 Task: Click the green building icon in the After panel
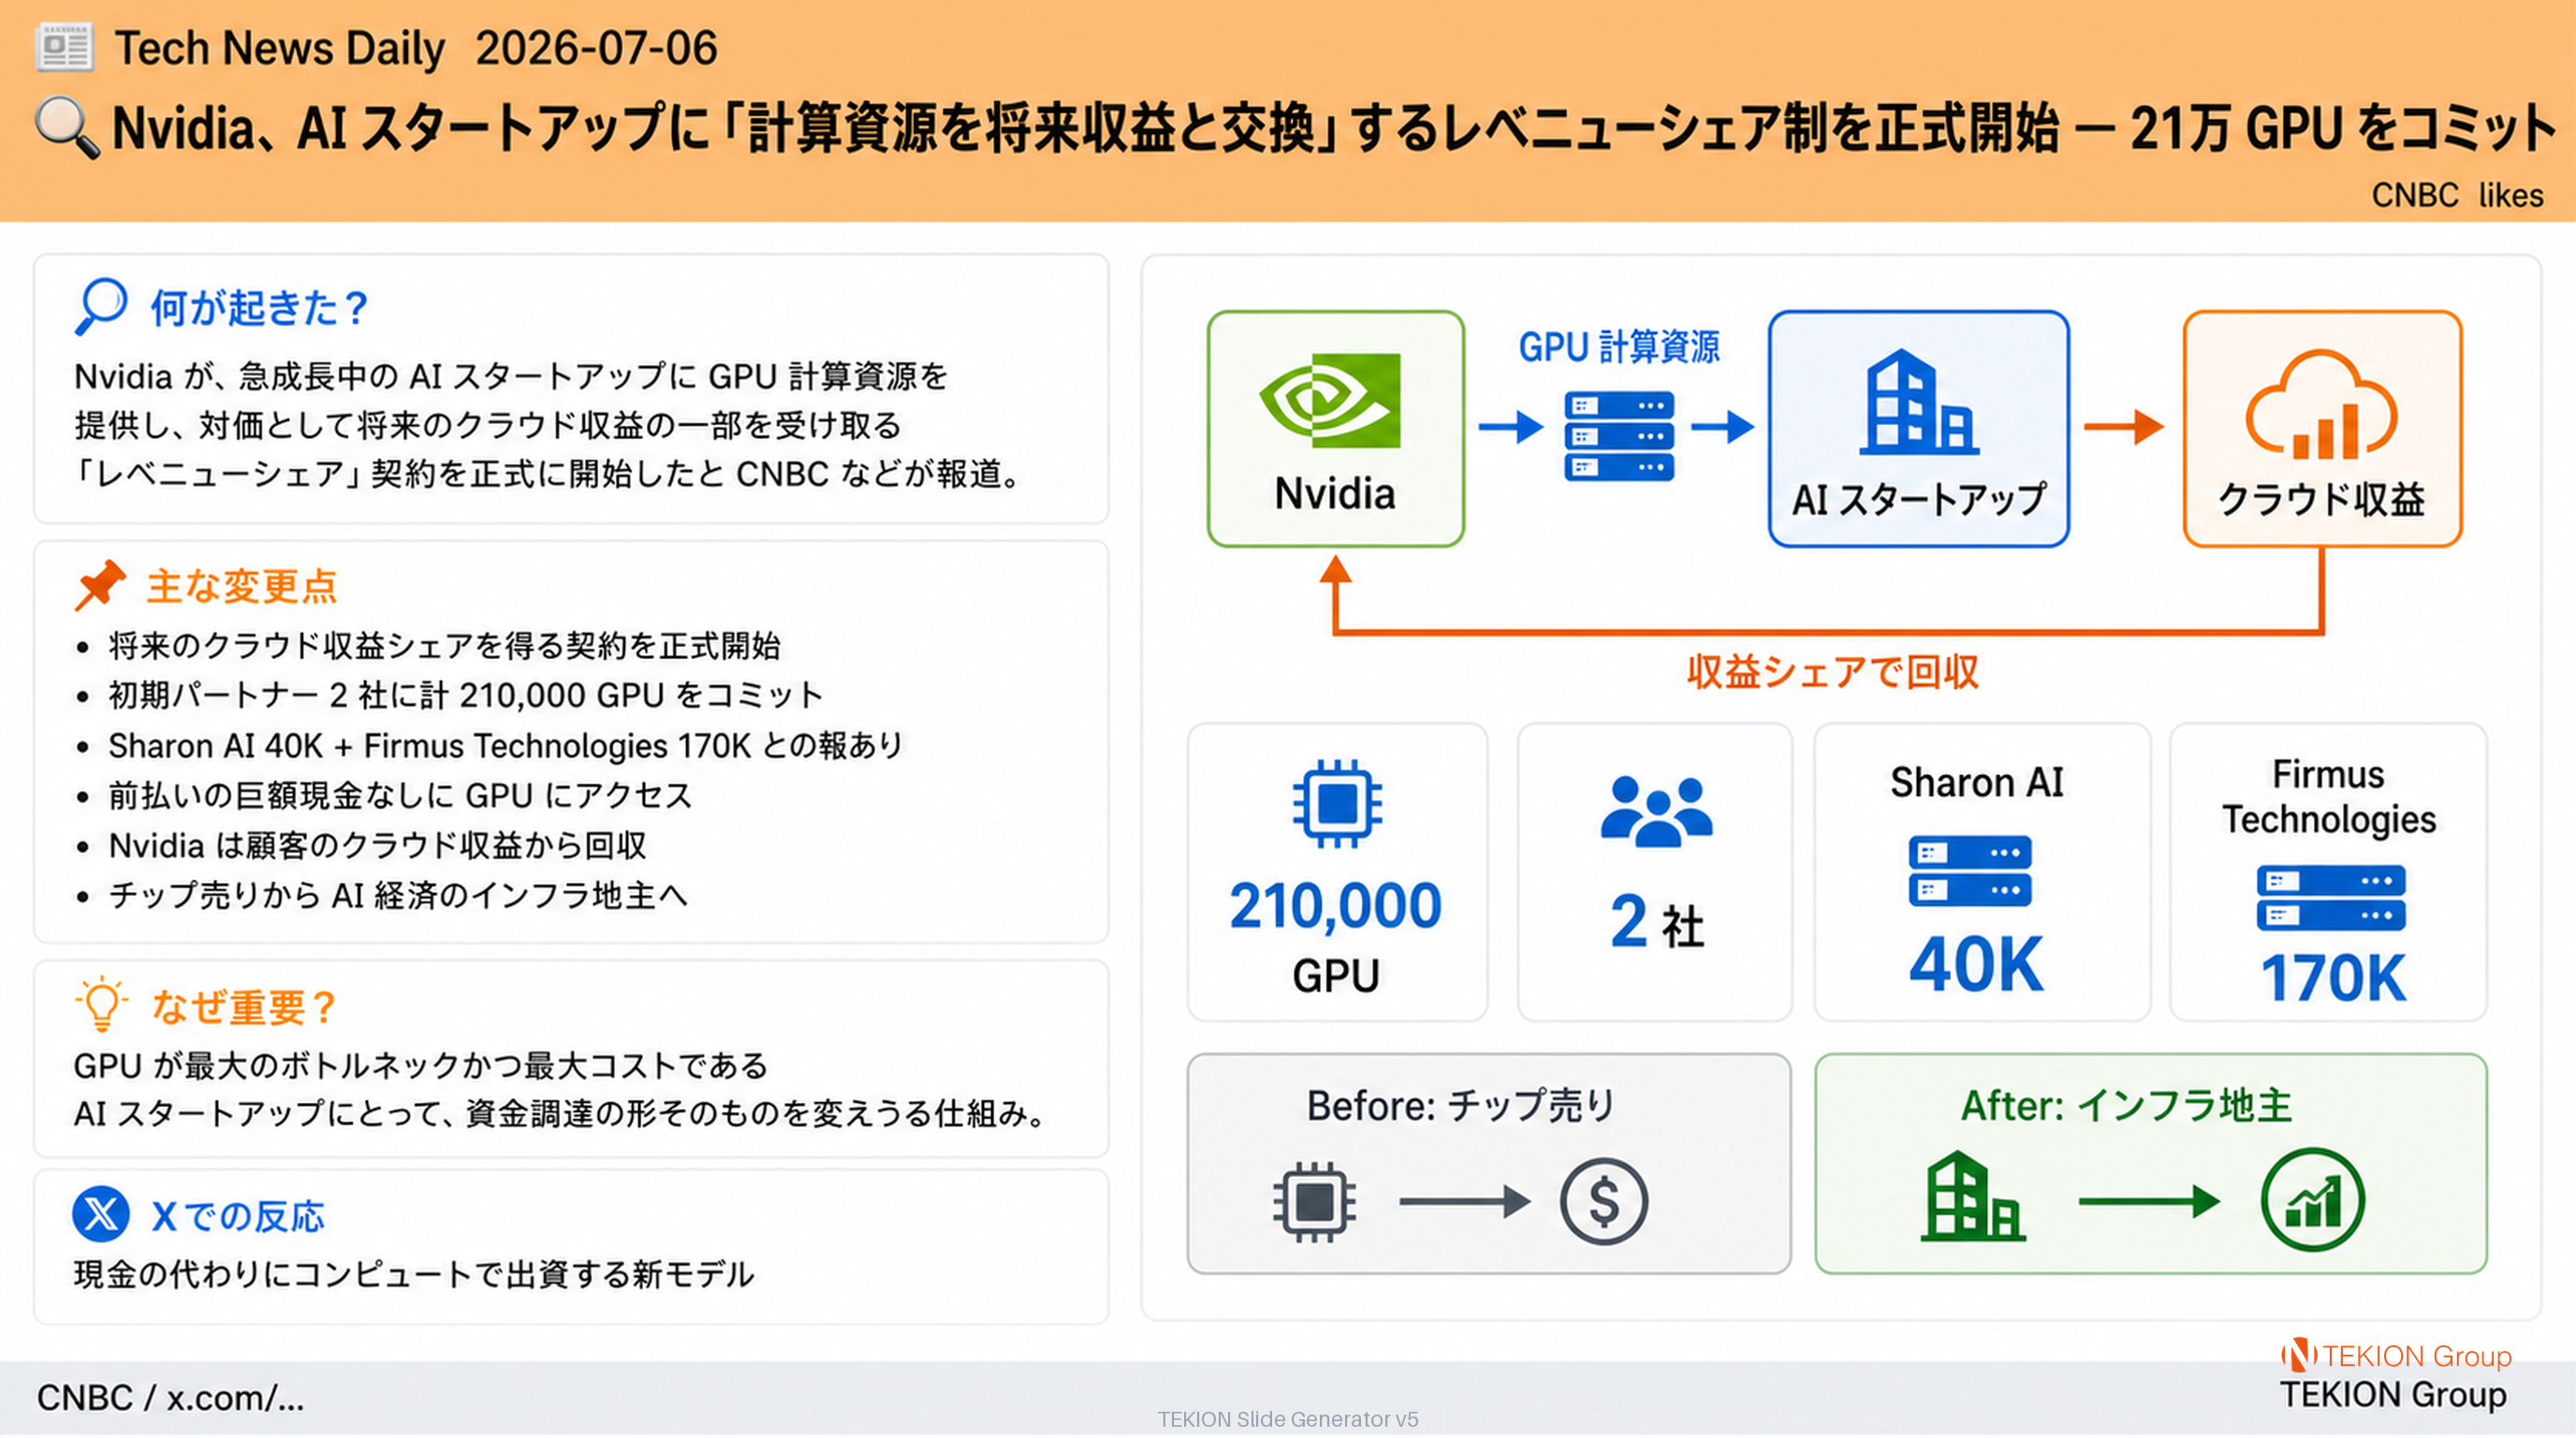pos(1973,1196)
